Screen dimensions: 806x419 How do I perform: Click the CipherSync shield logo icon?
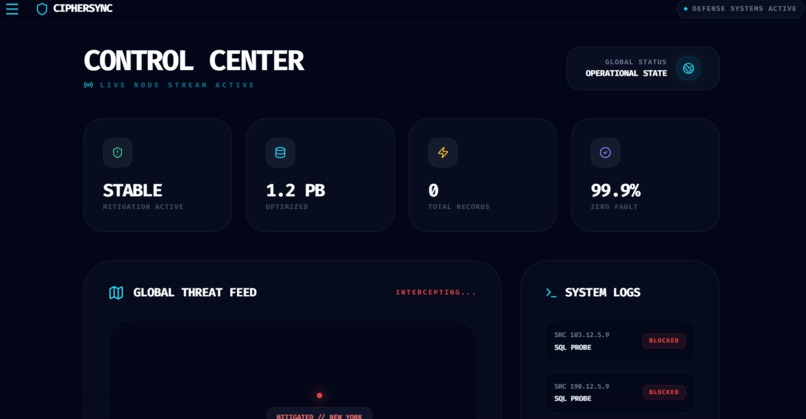click(42, 9)
